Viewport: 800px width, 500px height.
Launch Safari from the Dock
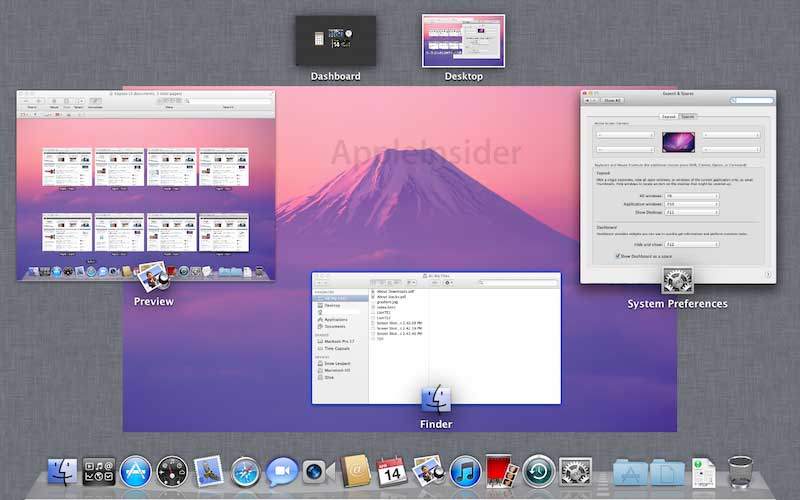(x=246, y=471)
